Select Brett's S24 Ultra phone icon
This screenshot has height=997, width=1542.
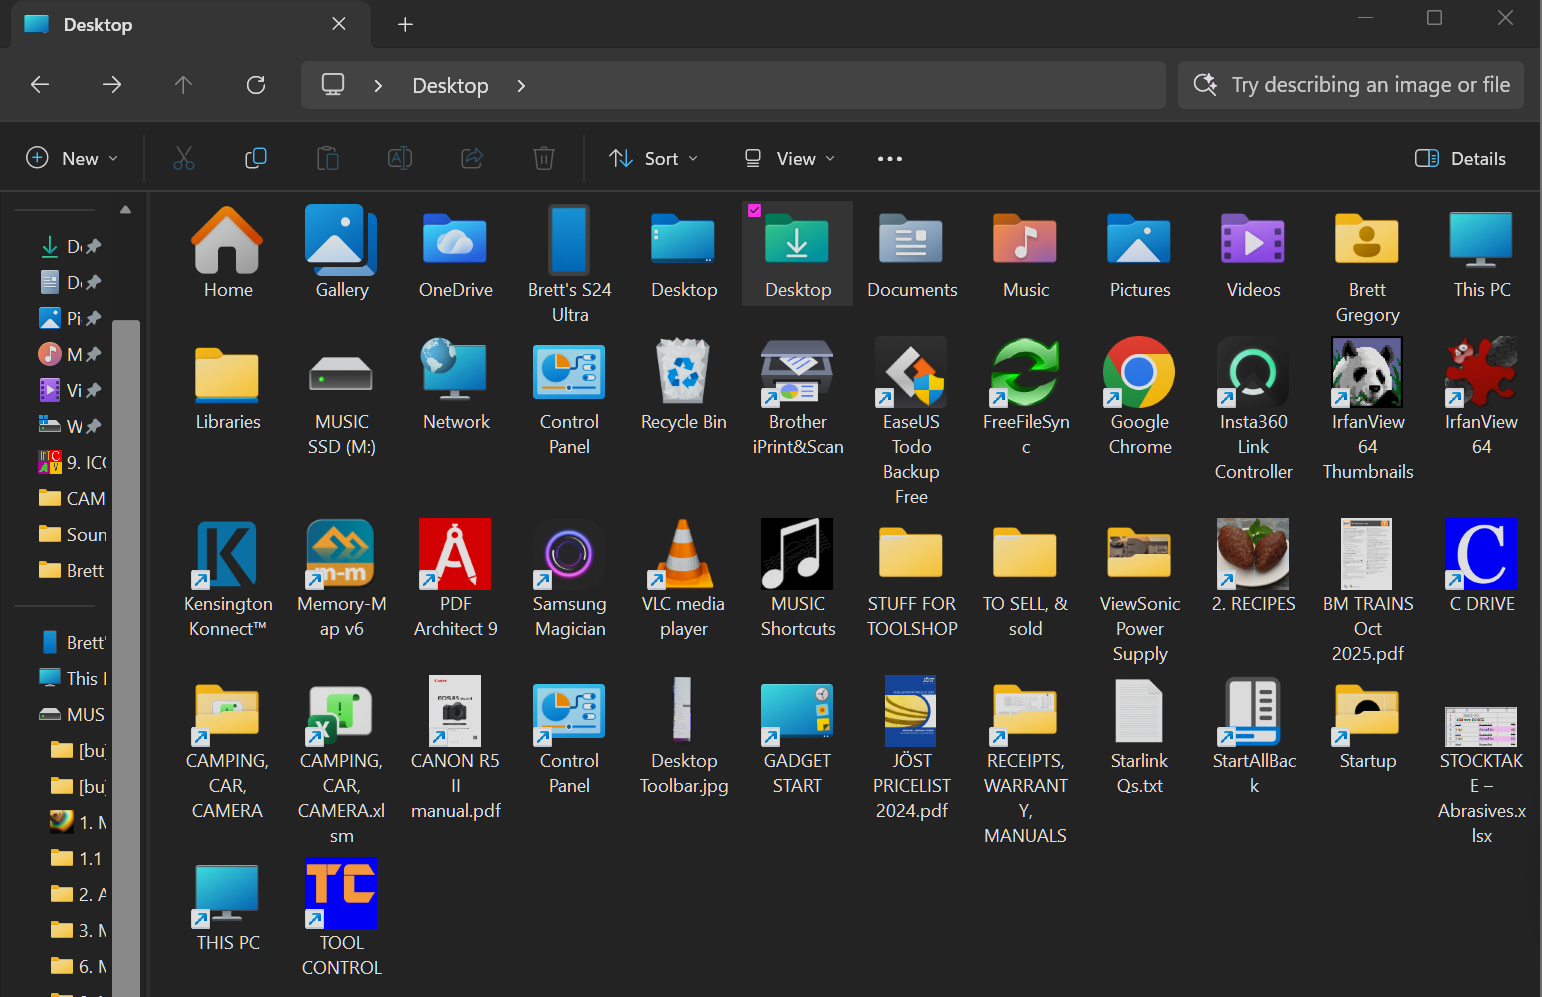[x=570, y=240]
